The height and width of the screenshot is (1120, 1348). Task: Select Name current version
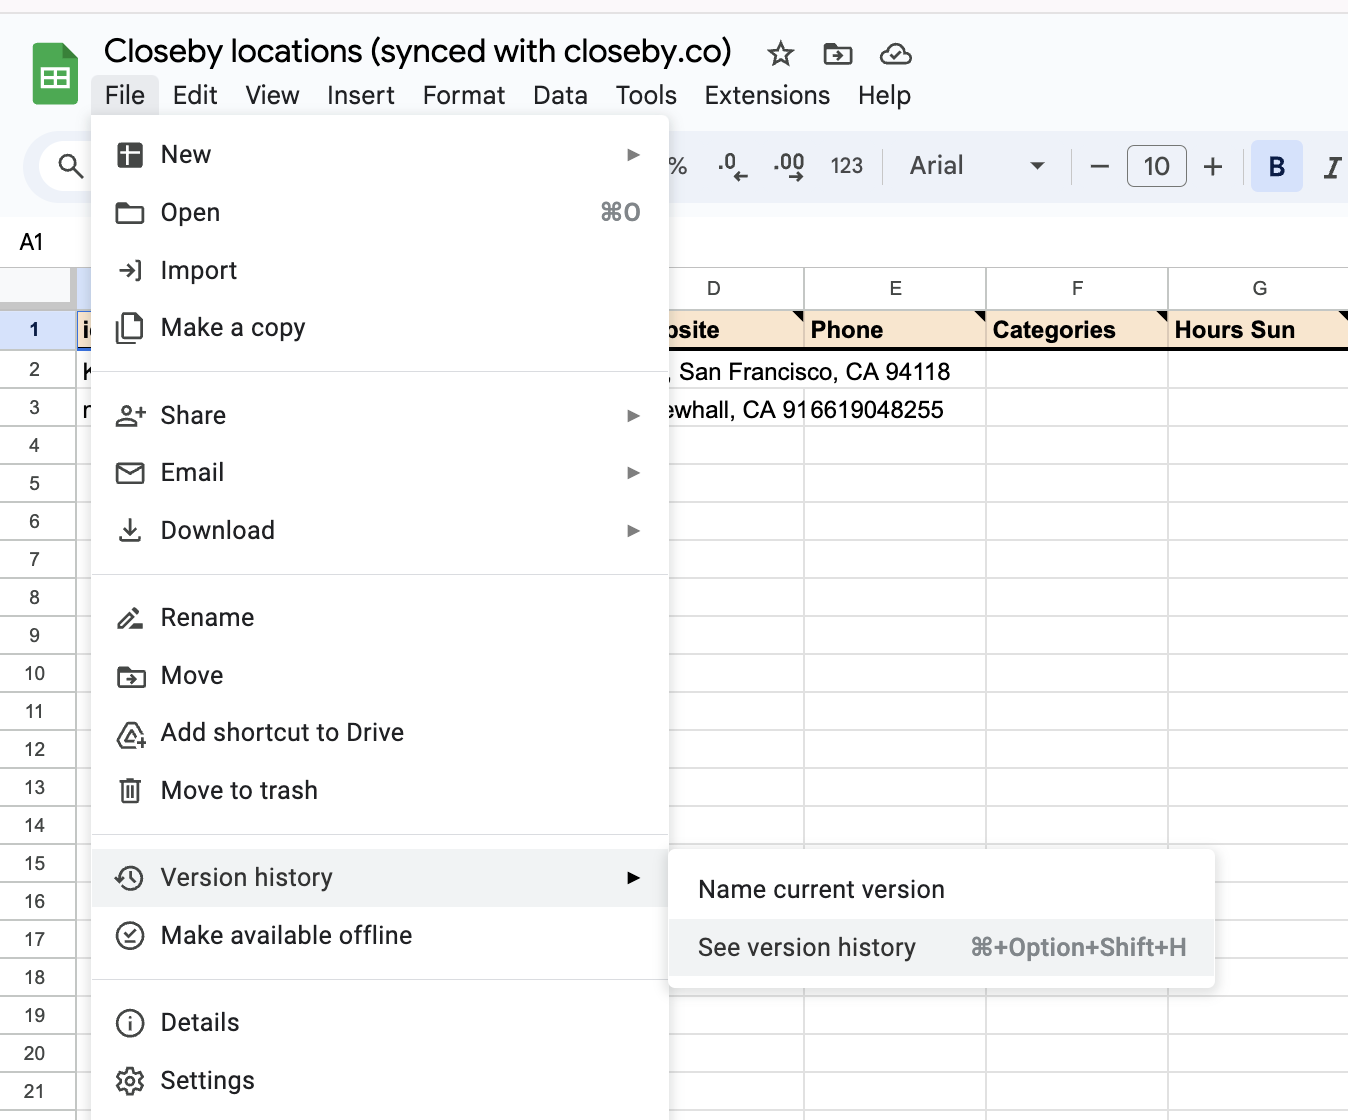821,889
